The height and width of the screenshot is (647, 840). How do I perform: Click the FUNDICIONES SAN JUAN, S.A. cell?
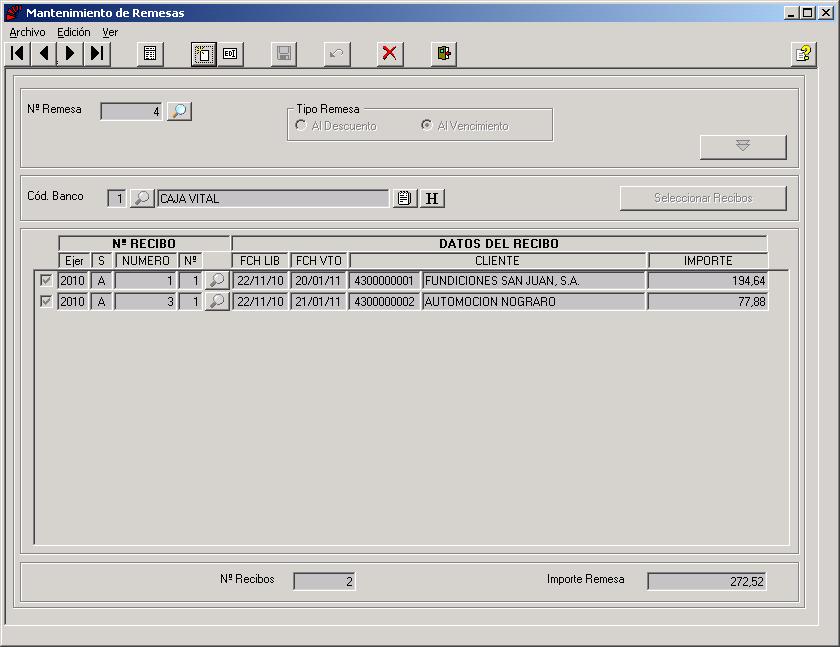(533, 281)
